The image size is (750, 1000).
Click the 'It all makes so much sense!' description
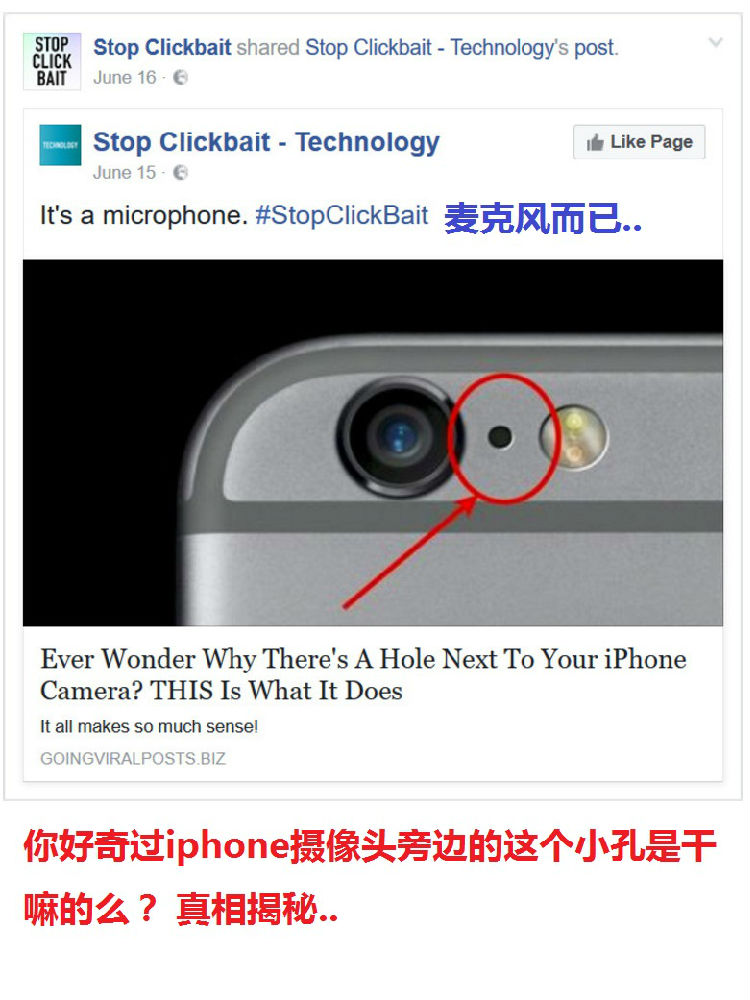(149, 726)
